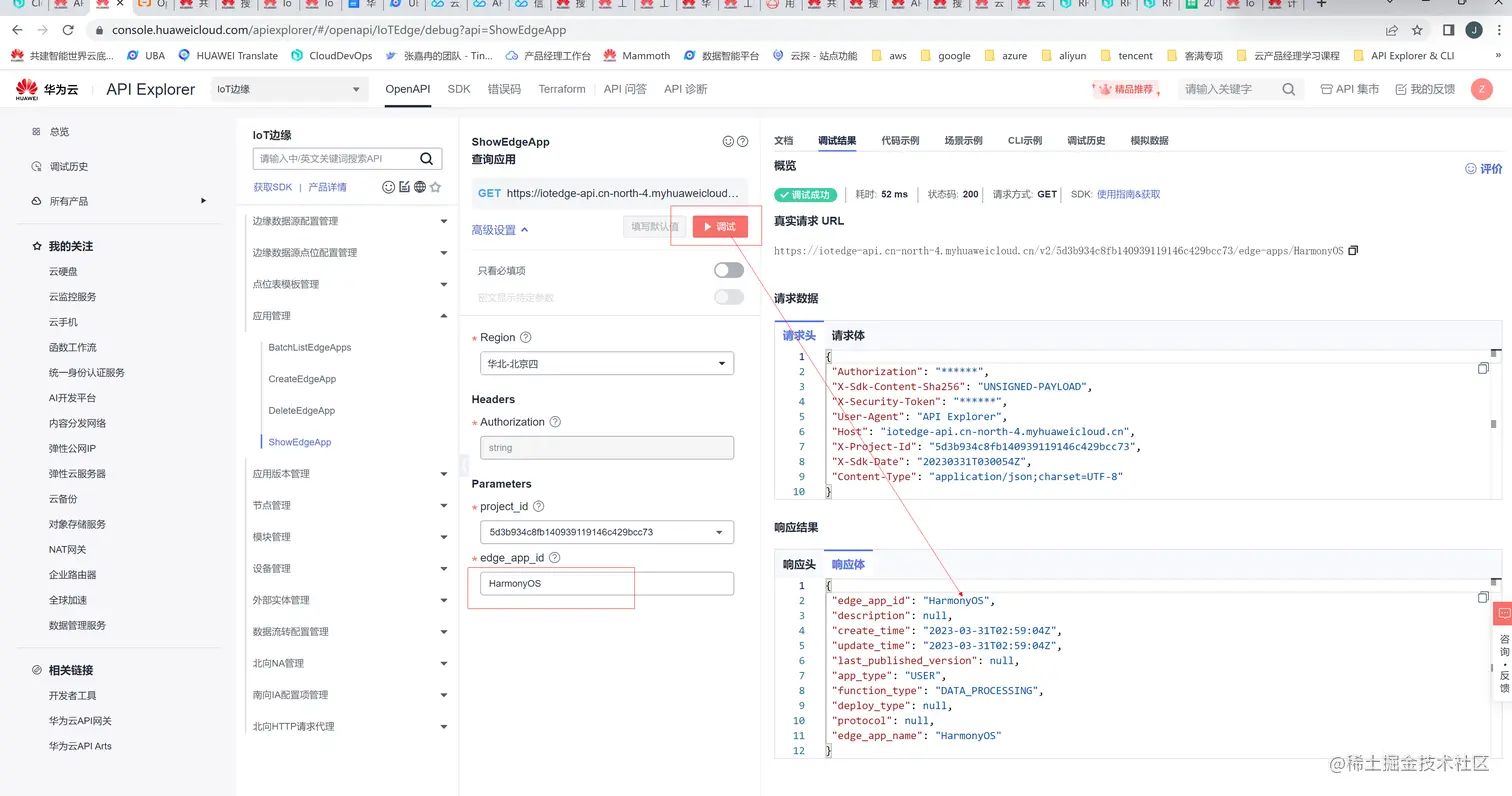
Task: Toggle the 密文显示特定参数 switch
Action: pyautogui.click(x=729, y=297)
